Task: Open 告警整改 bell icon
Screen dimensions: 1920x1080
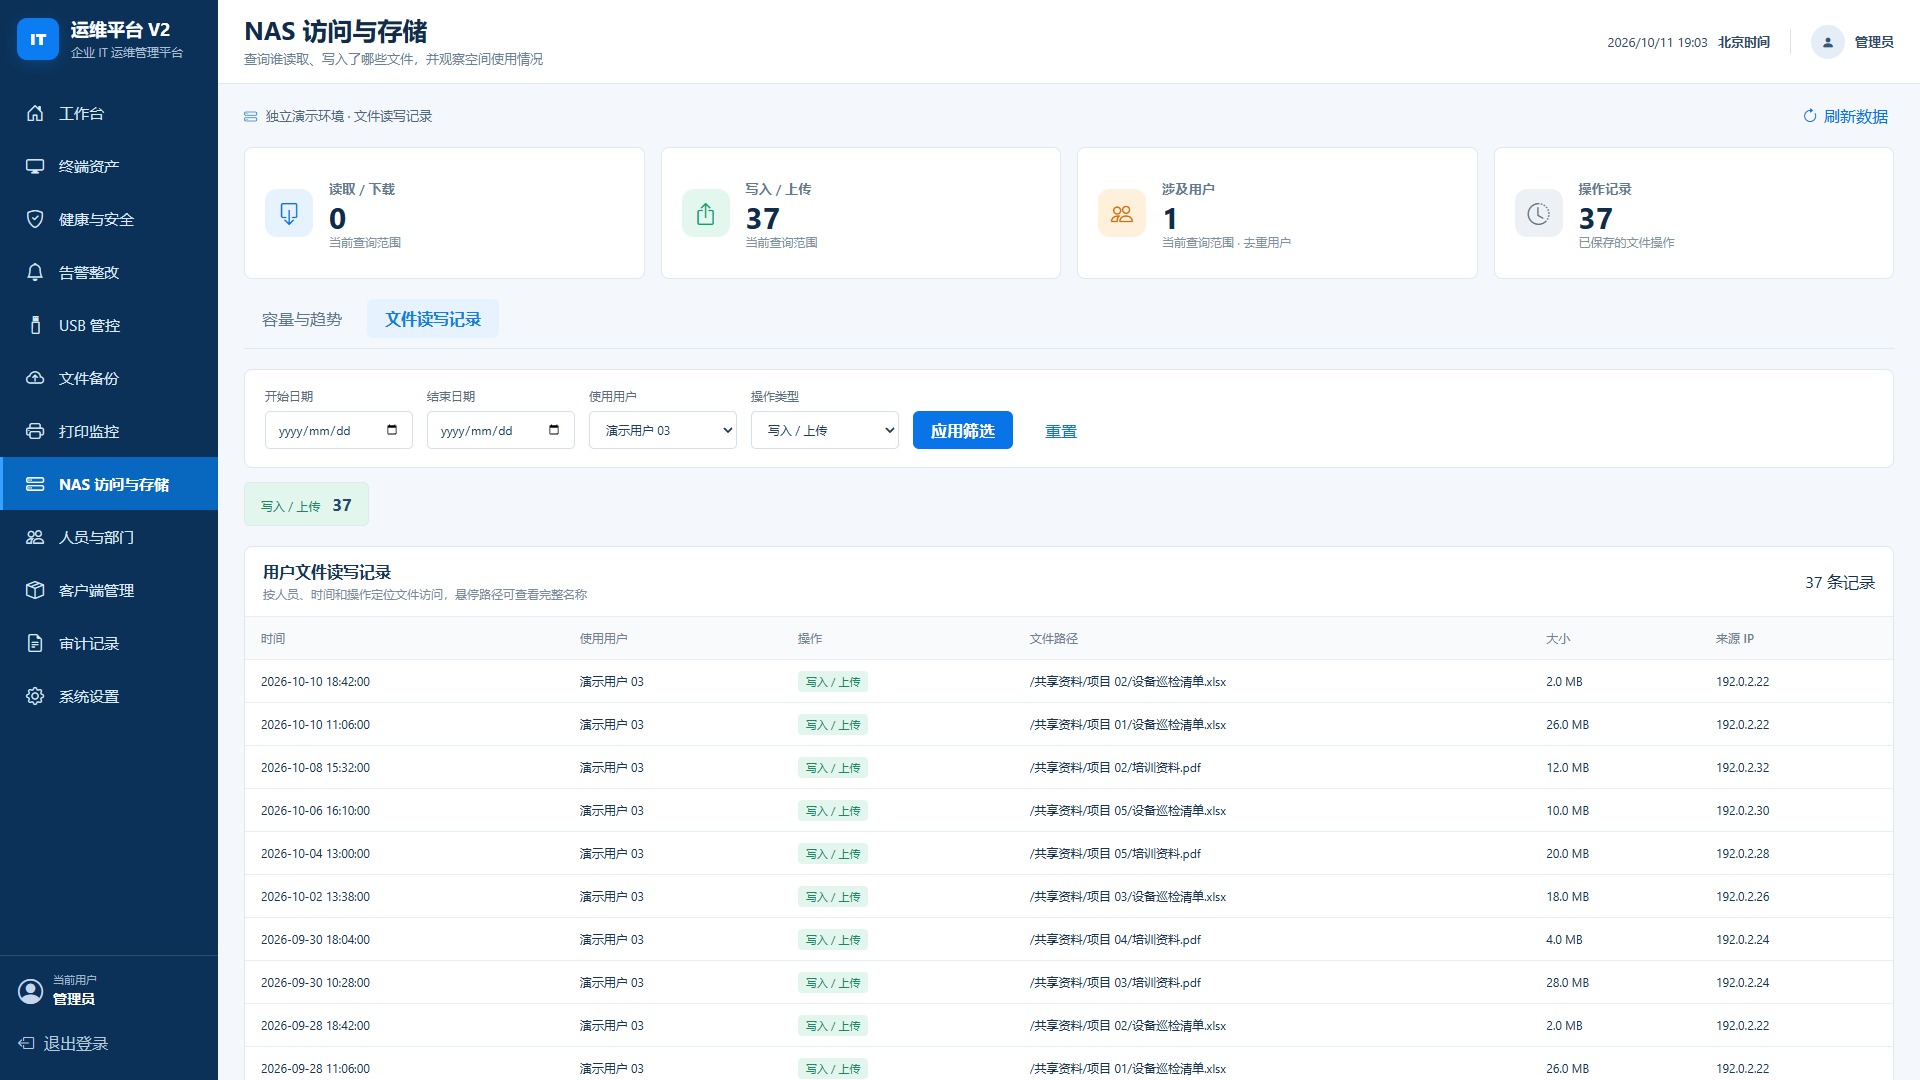Action: [x=35, y=272]
